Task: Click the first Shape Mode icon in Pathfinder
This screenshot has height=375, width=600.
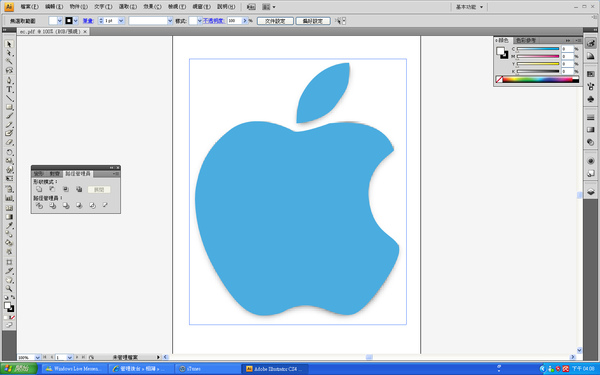Action: [x=39, y=189]
